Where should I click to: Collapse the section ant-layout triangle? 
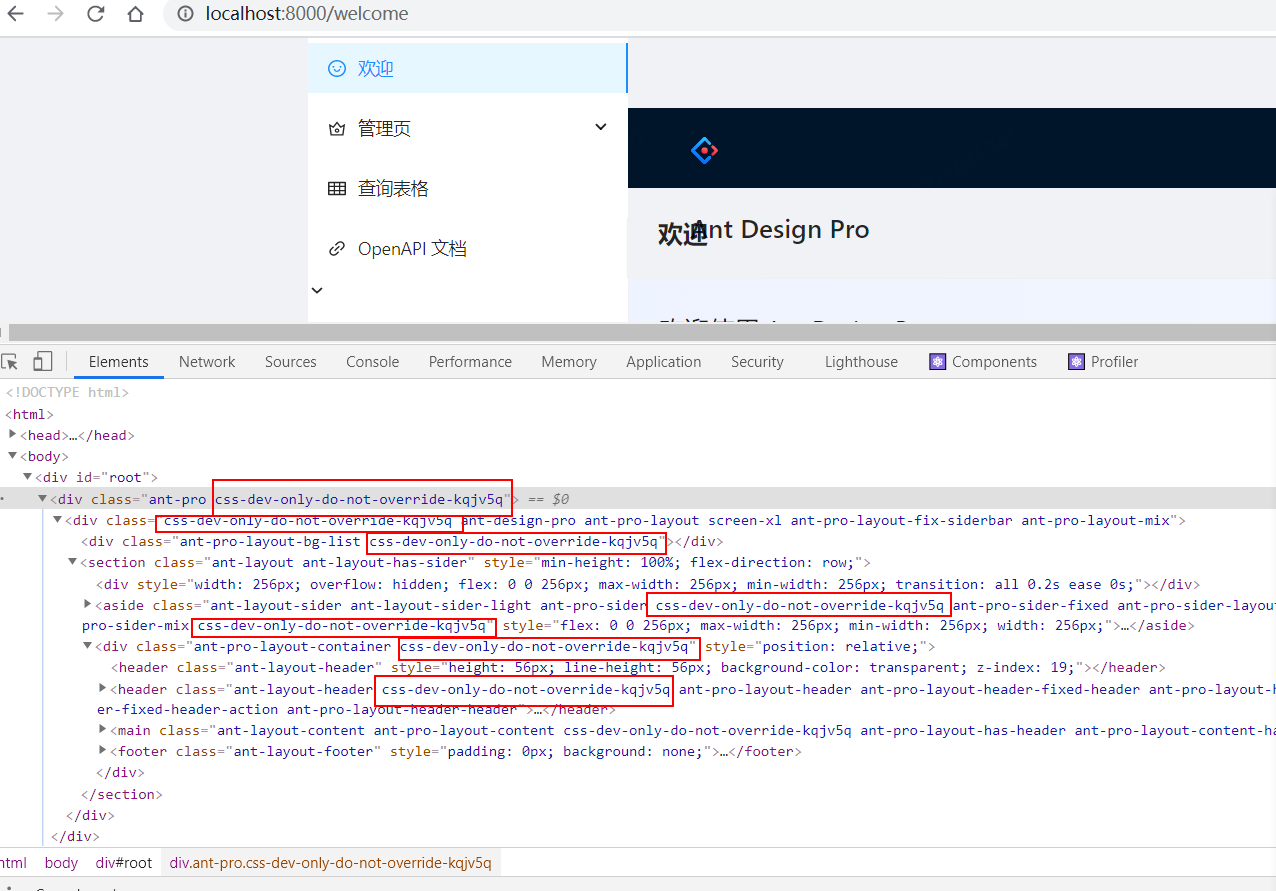pyautogui.click(x=73, y=562)
